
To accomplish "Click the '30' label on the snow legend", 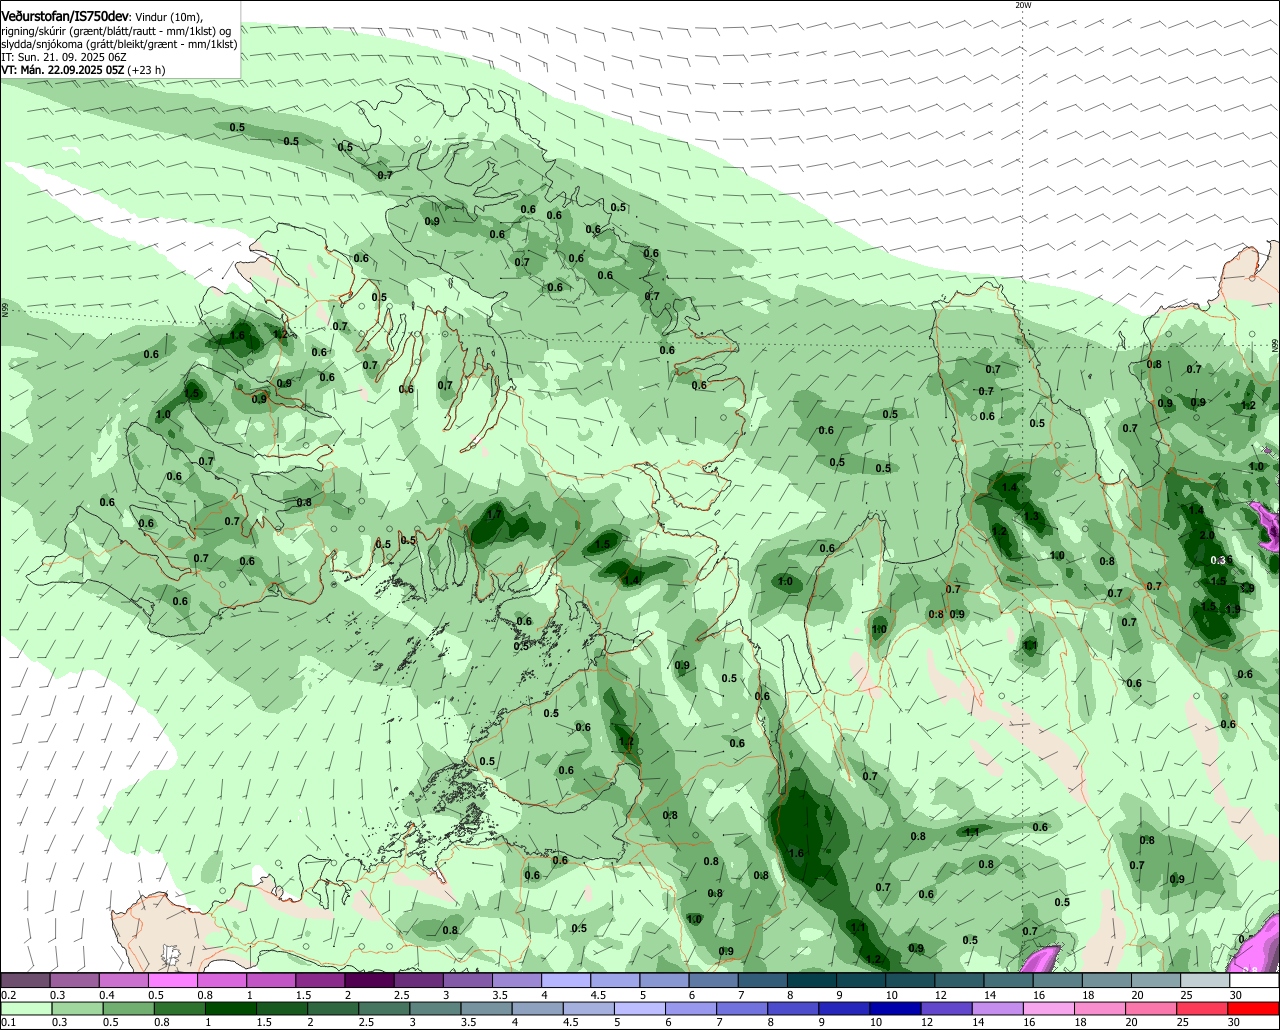I will point(1236,995).
